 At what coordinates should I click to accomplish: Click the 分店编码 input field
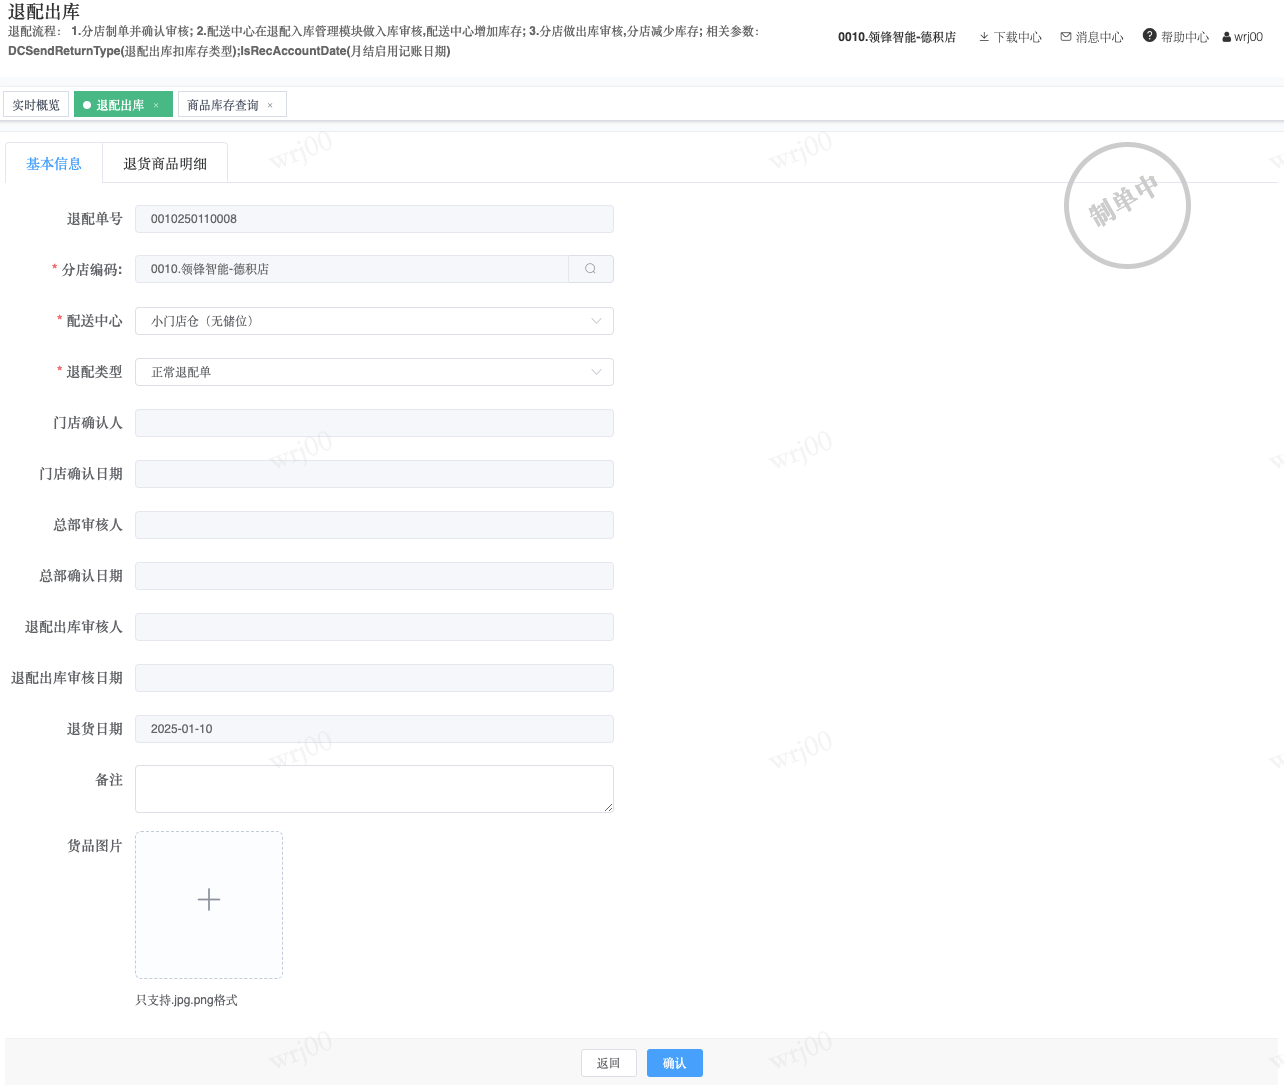coord(352,269)
